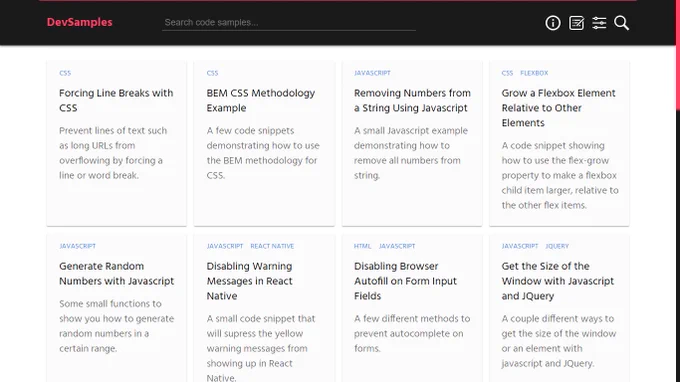Click the magnifying glass search icon

[621, 23]
